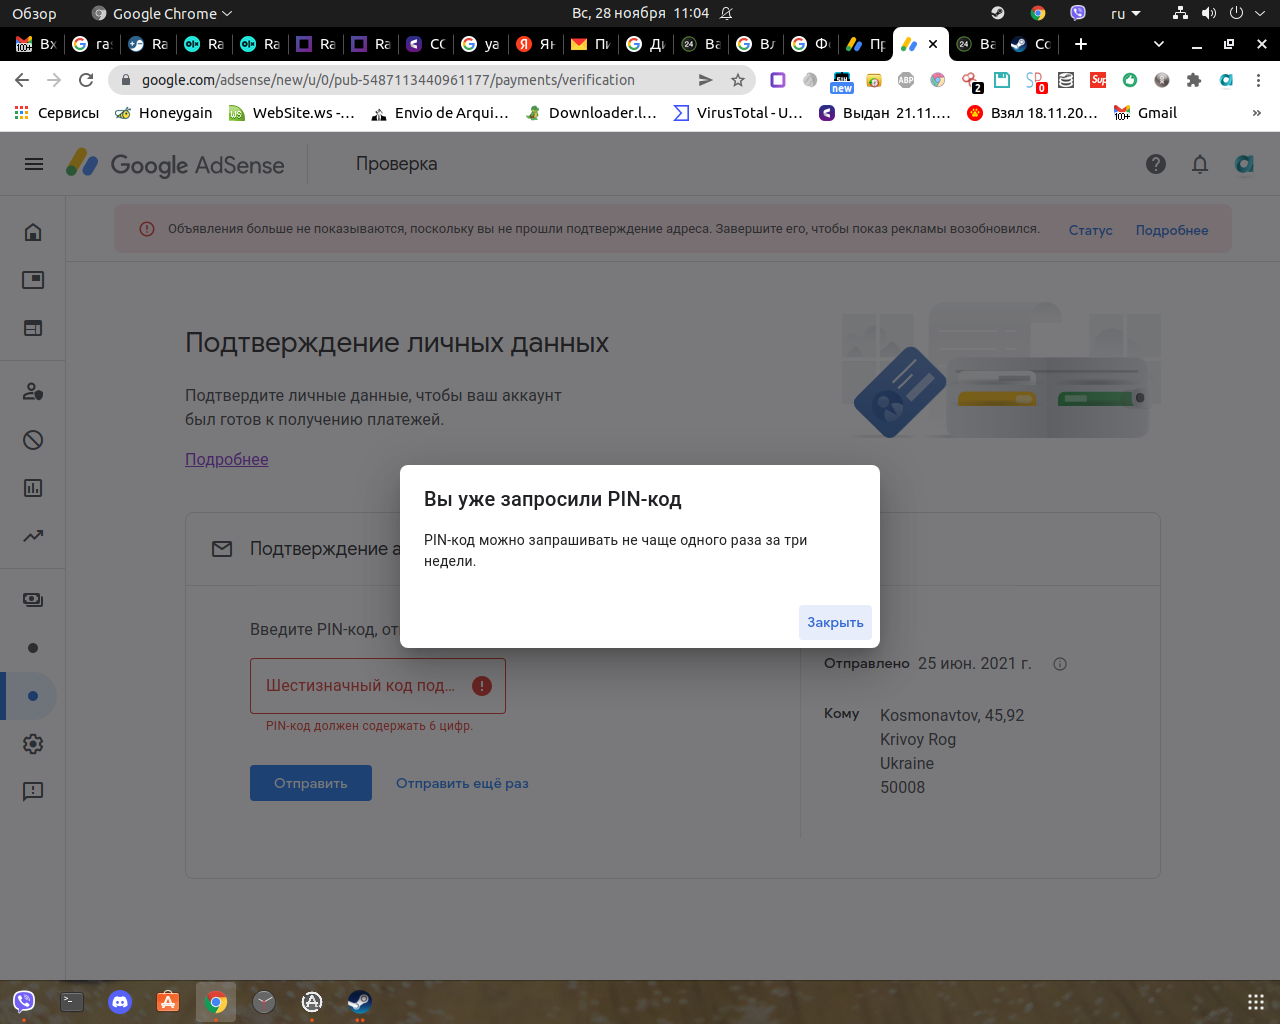This screenshot has height=1024, width=1280.
Task: Click the blue Отправить button
Action: point(311,783)
